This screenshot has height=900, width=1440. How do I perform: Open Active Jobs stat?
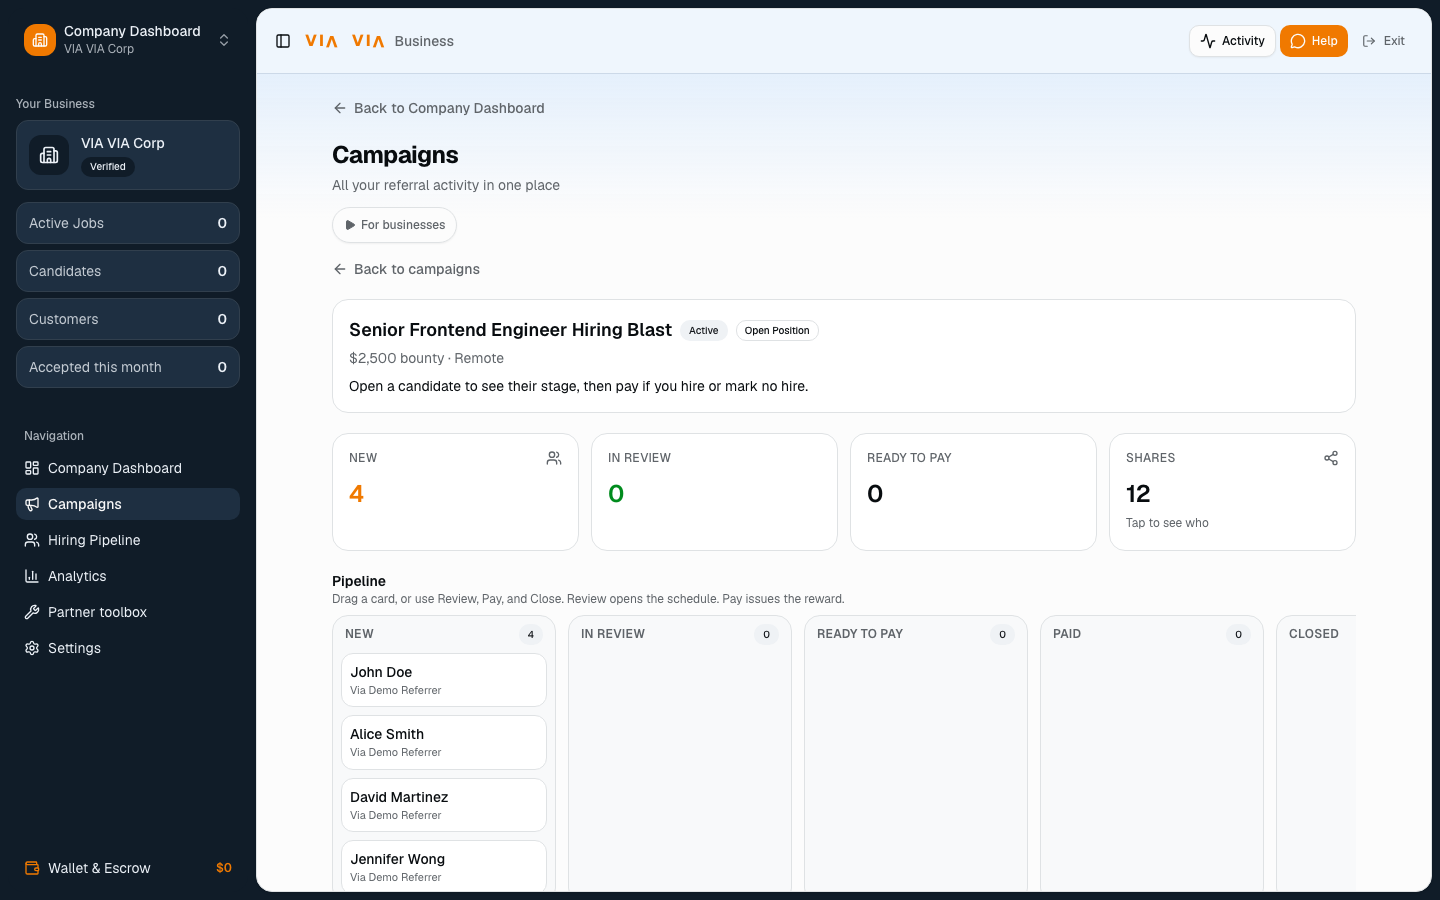[128, 223]
